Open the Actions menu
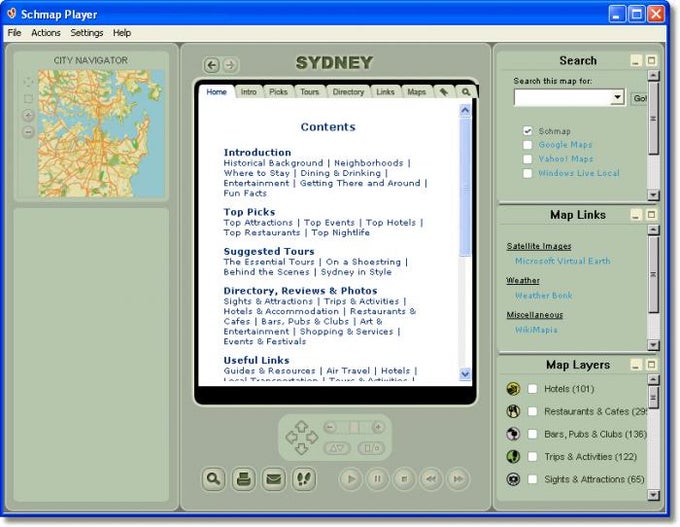Viewport: 680px width, 527px height. point(46,33)
